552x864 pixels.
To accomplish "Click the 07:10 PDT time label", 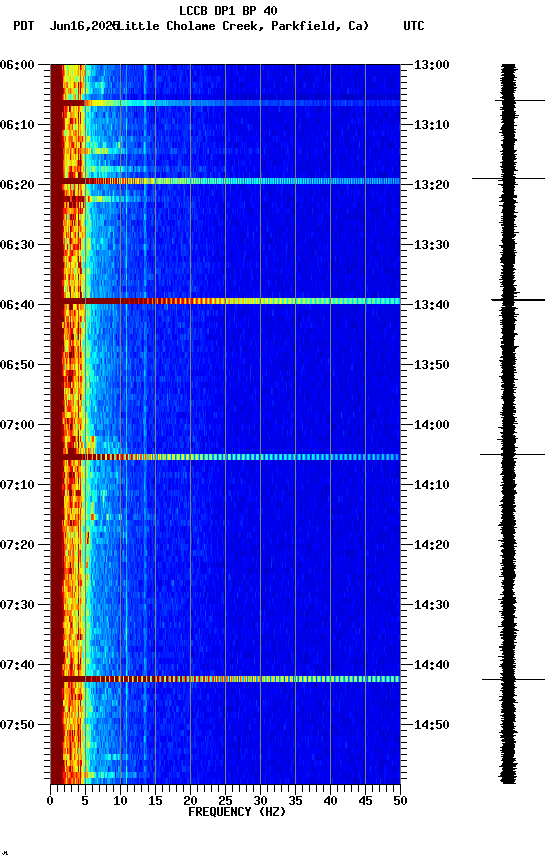I will [17, 485].
